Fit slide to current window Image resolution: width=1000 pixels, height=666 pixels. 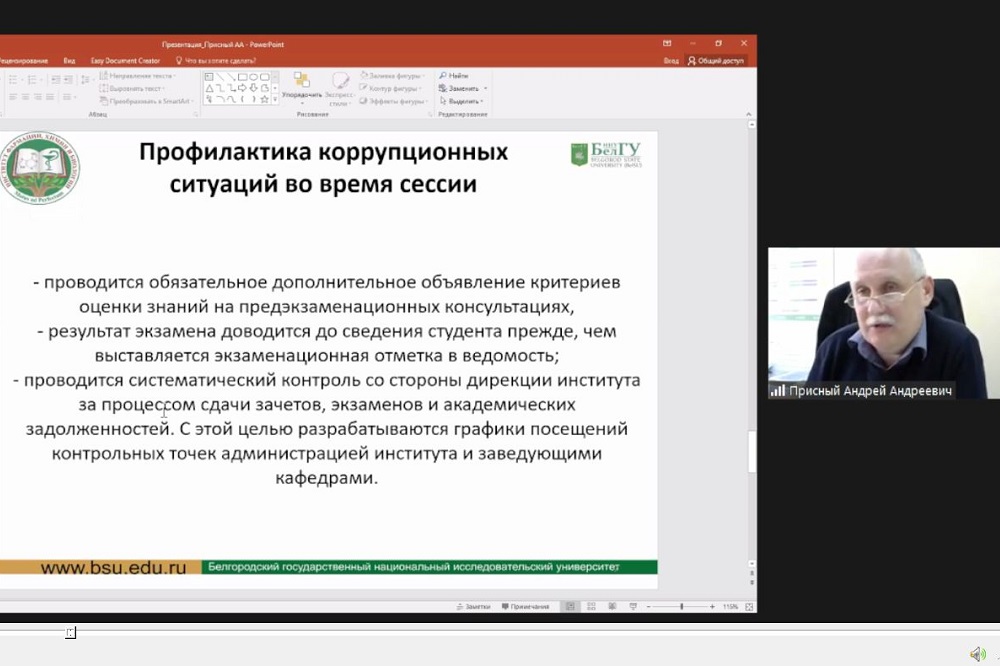click(748, 606)
